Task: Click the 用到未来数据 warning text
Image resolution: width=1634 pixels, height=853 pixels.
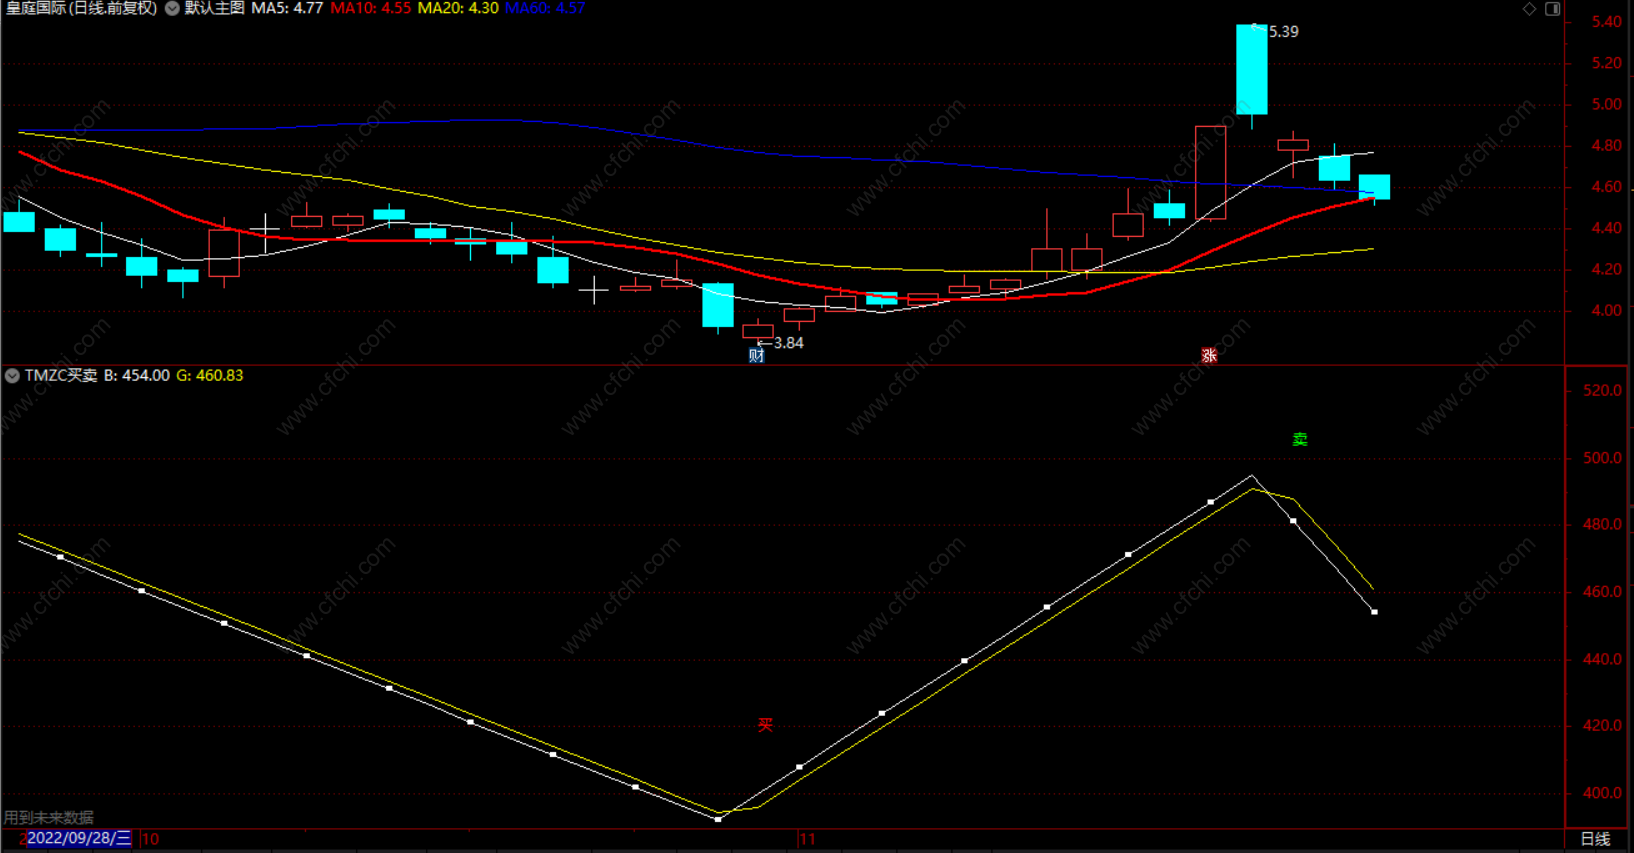Action: pos(49,817)
